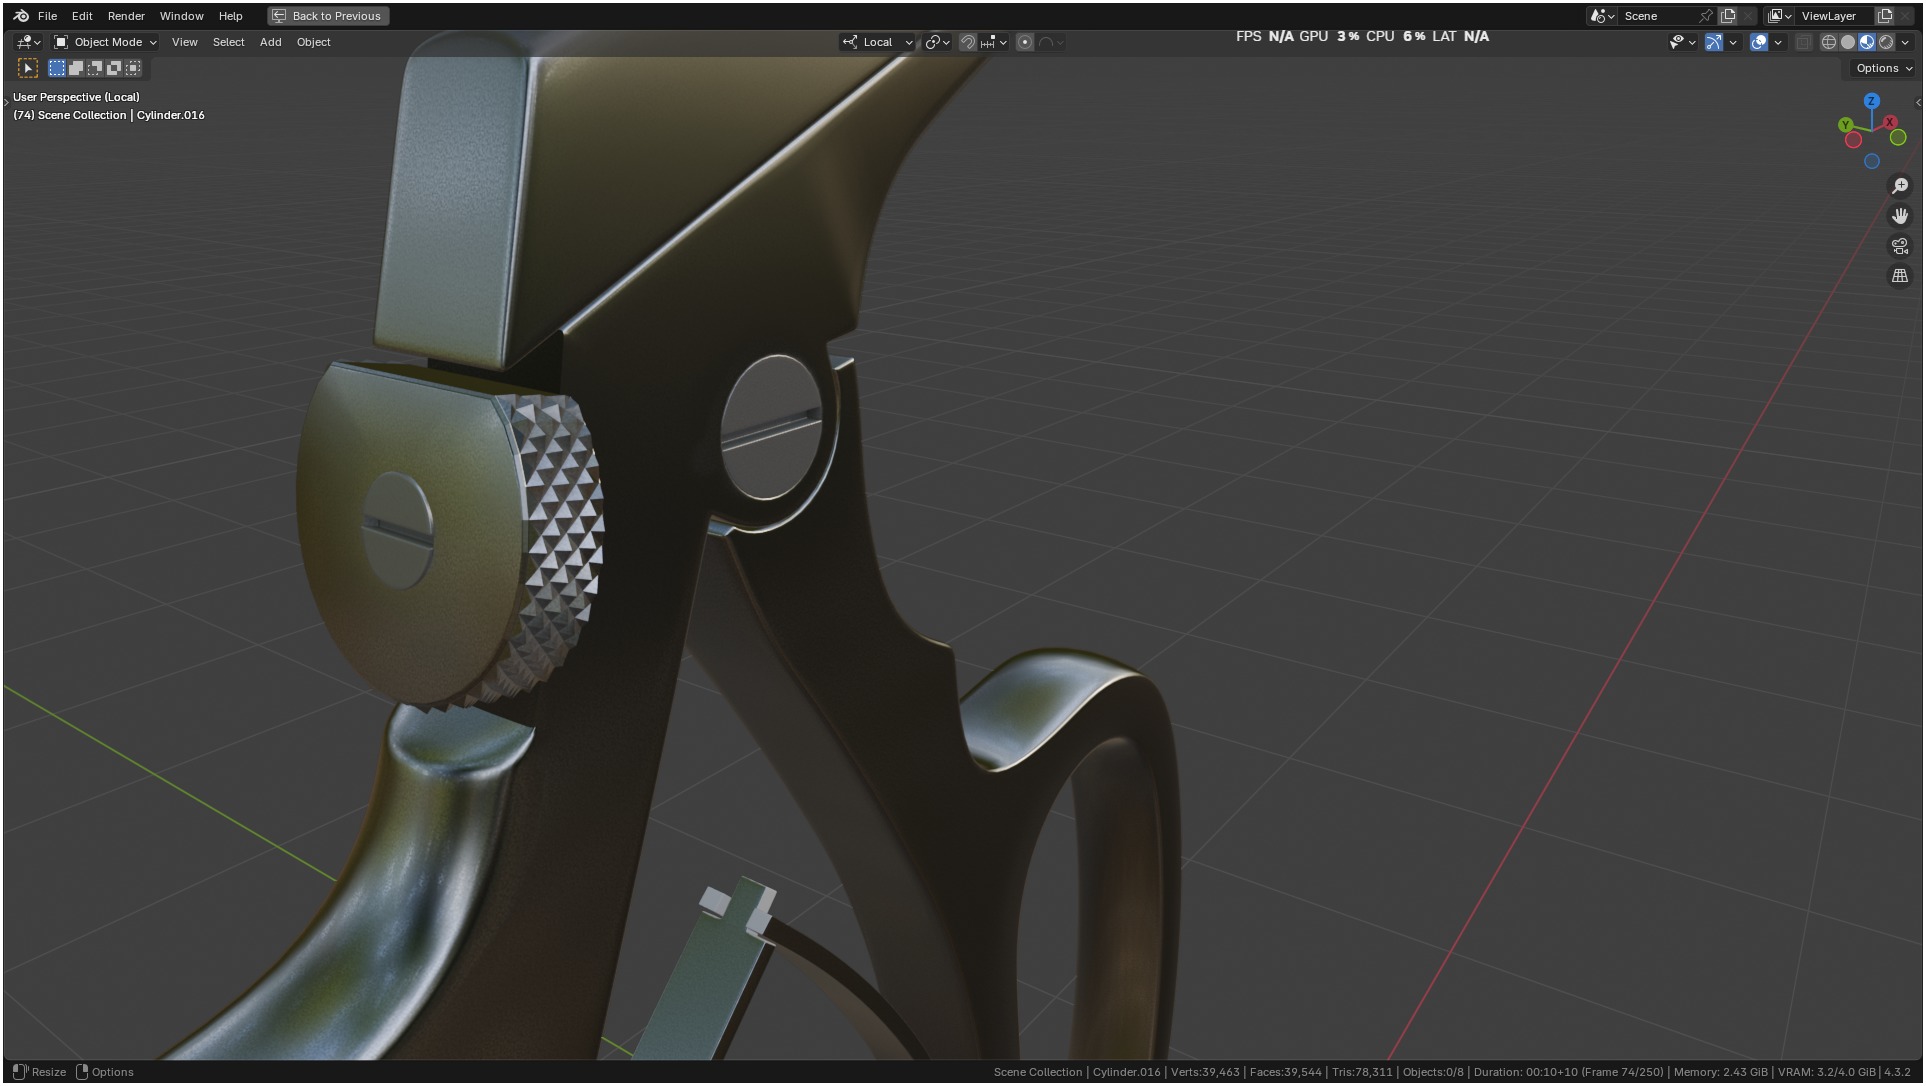1926x1086 pixels.
Task: Toggle snapping magnet icon
Action: pos(967,42)
